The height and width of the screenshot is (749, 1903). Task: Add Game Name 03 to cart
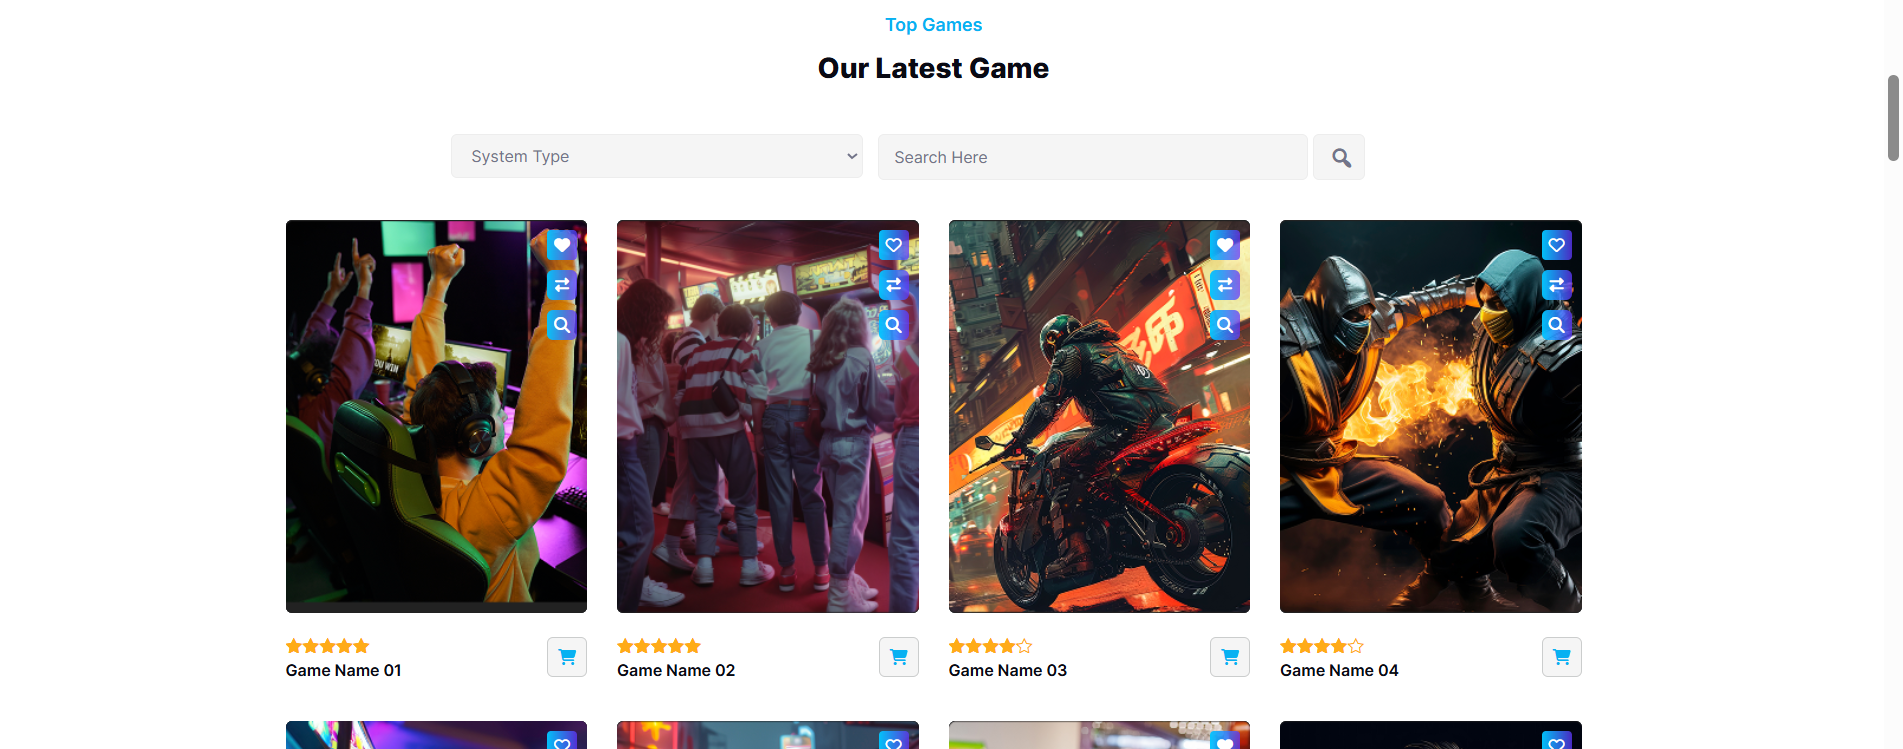1230,657
